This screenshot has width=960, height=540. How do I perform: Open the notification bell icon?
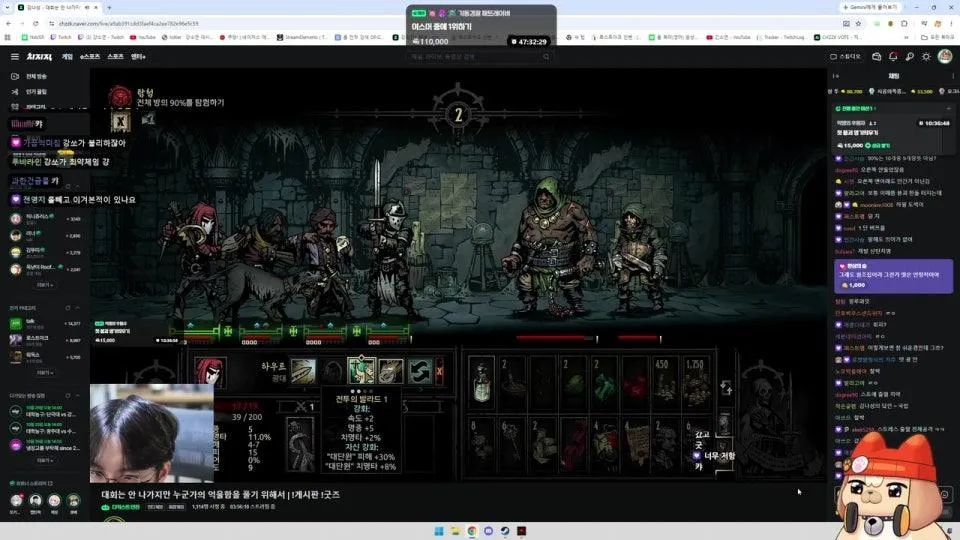point(893,56)
